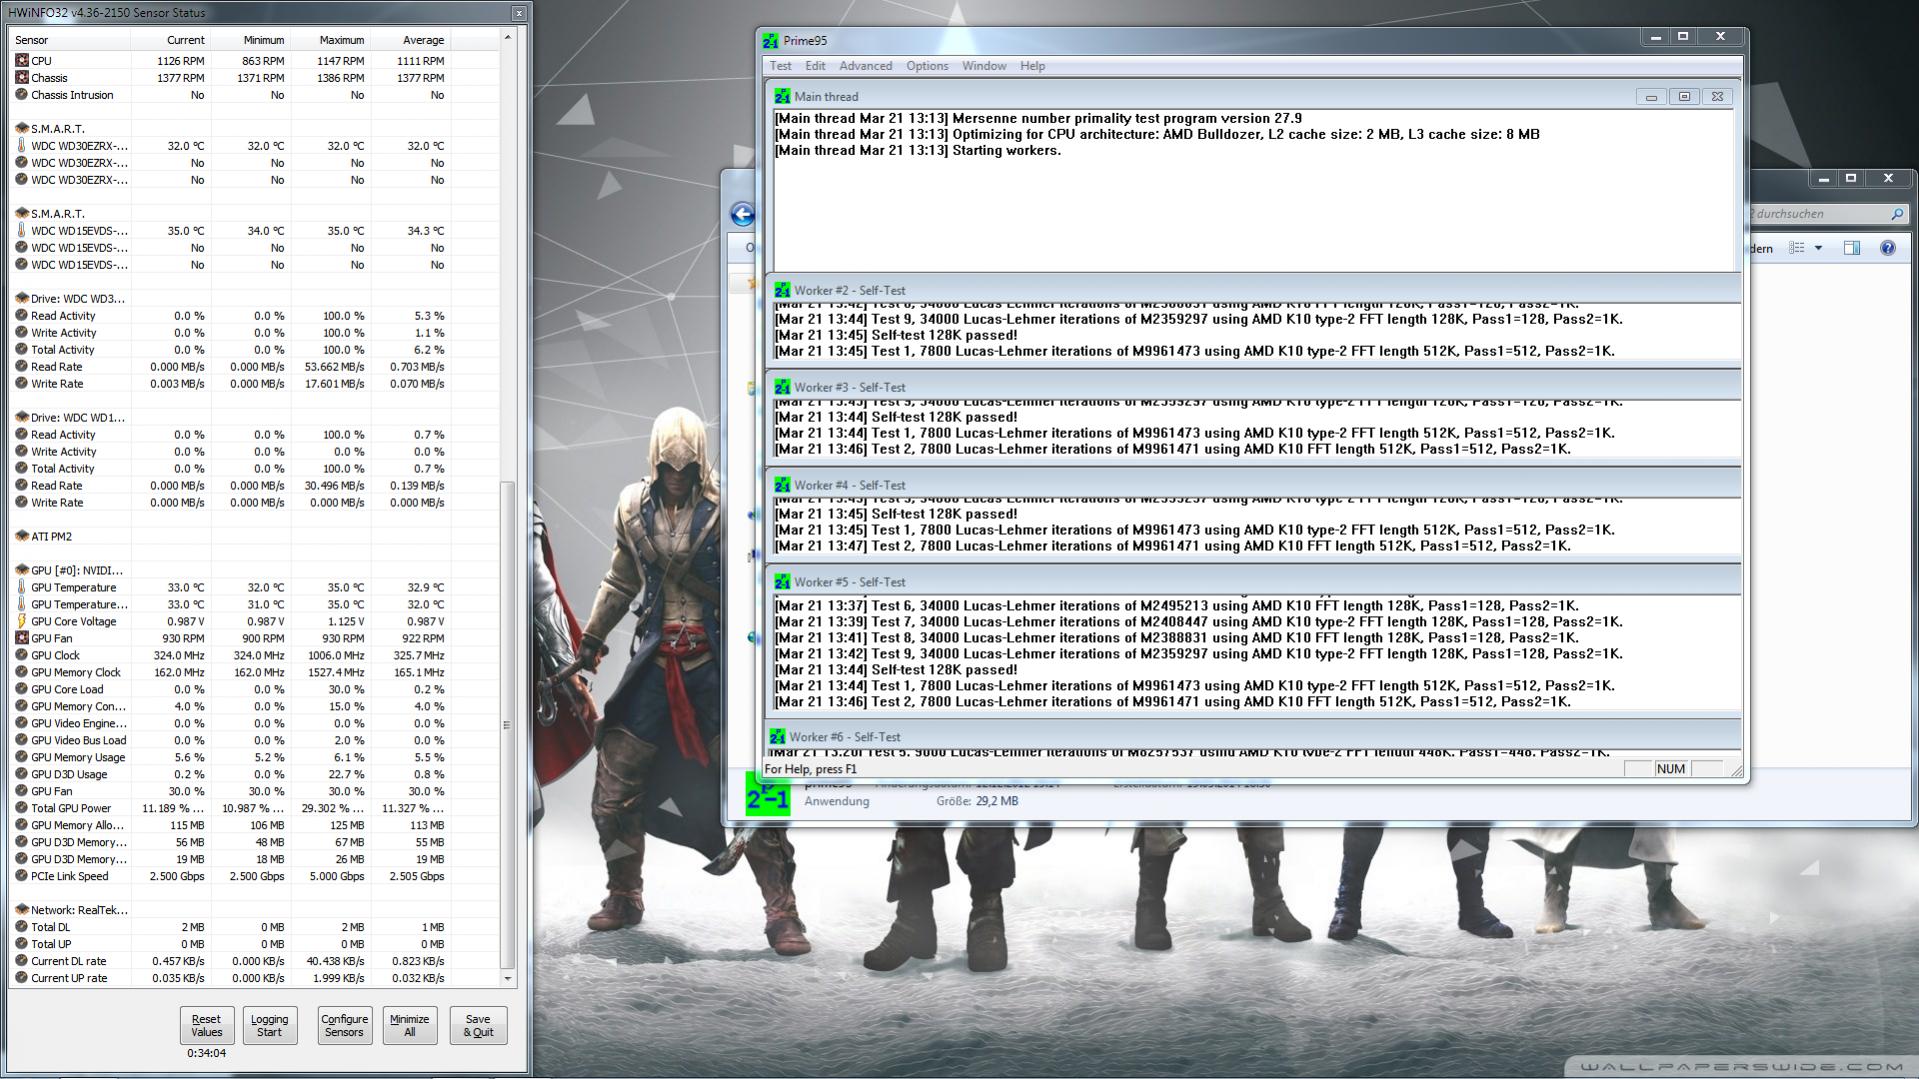This screenshot has width=1919, height=1079.
Task: Click the ATI PM2 sensor group icon
Action: [22, 537]
